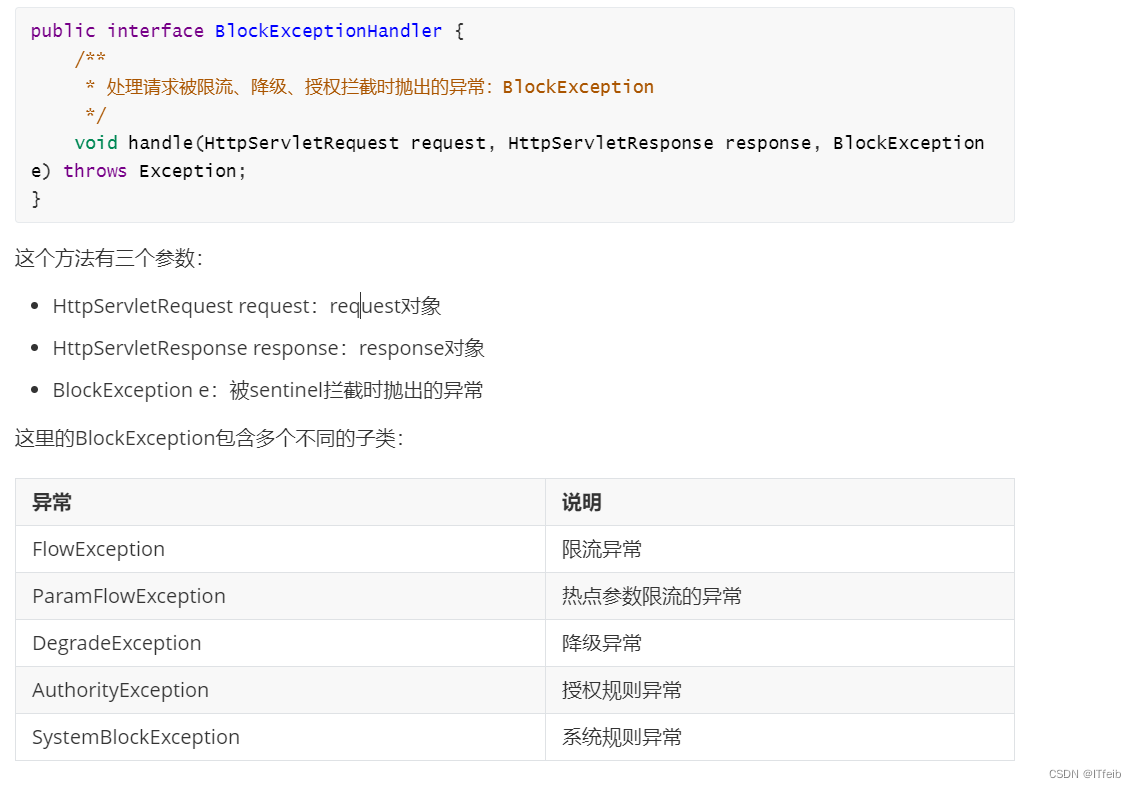Click the 授权规则异常 description cell
This screenshot has width=1136, height=788.
(622, 690)
